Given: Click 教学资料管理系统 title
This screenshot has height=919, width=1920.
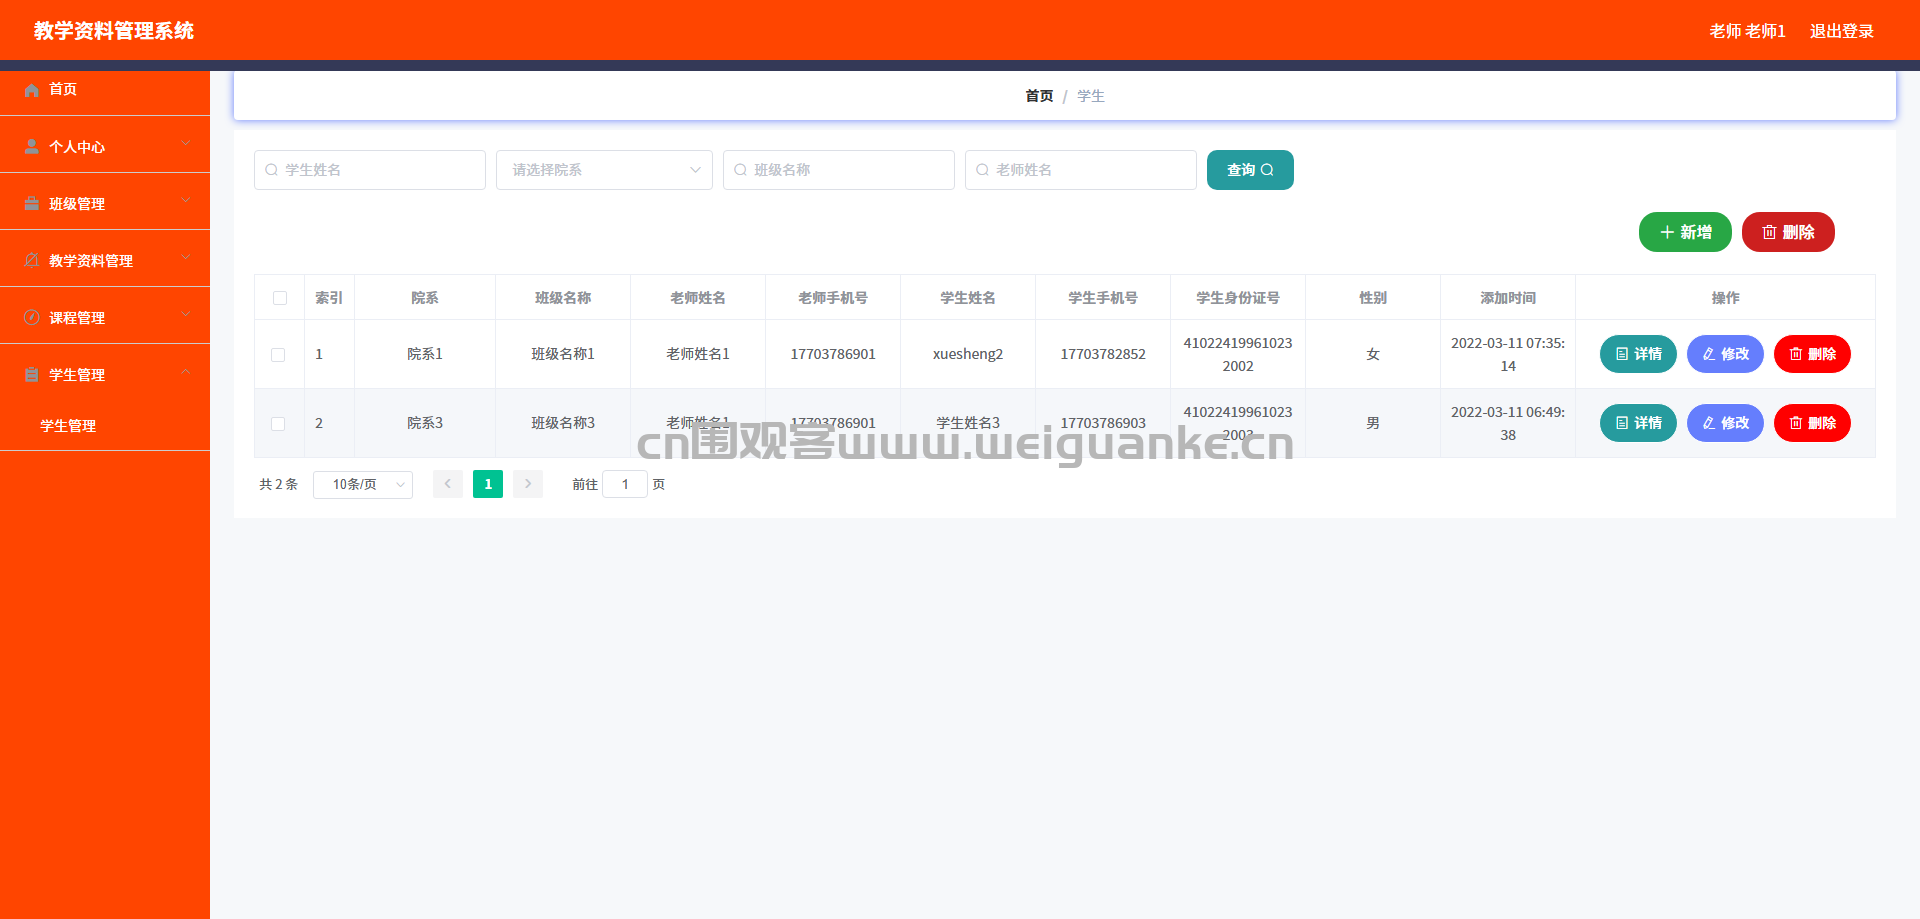Looking at the screenshot, I should coord(114,31).
